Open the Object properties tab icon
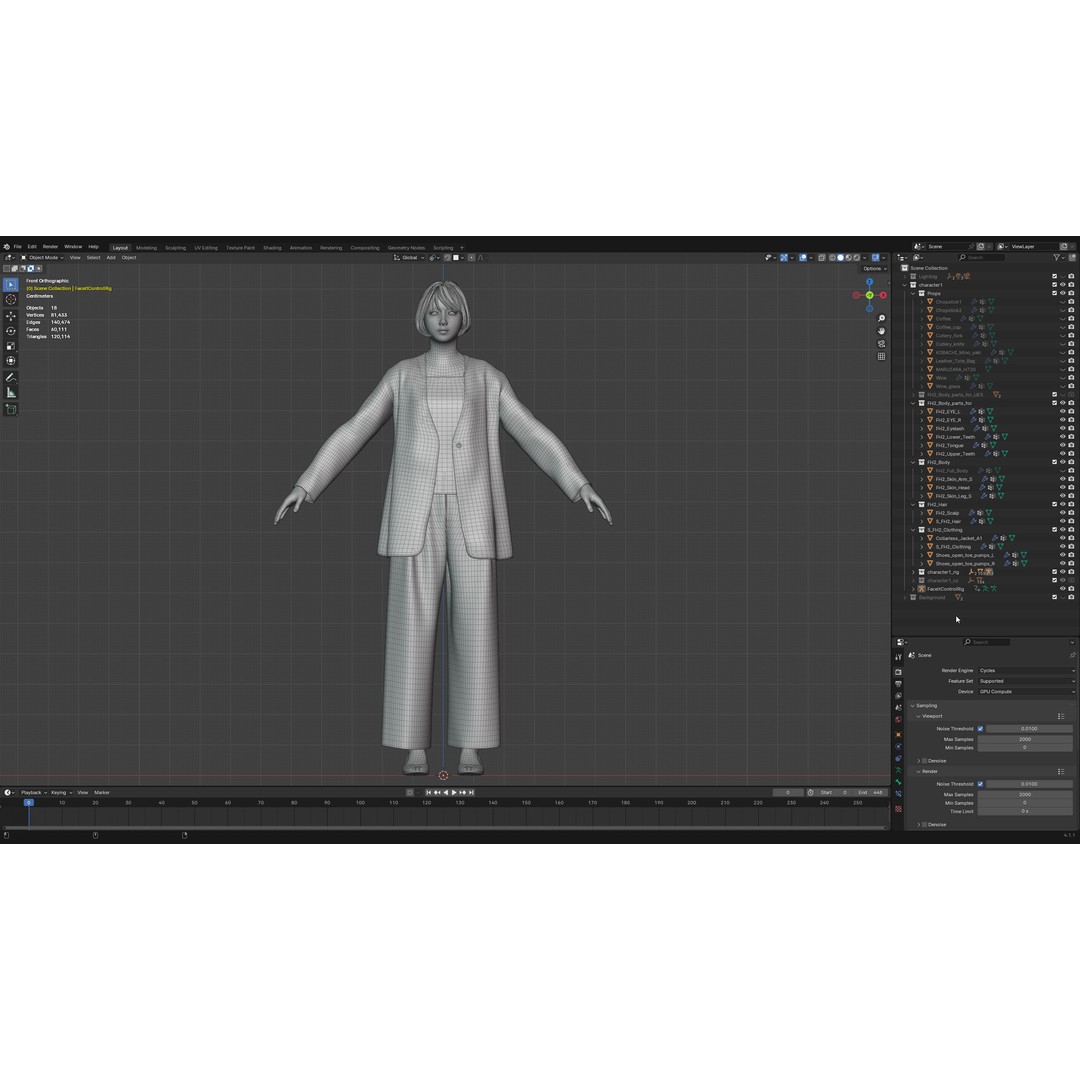Viewport: 1080px width, 1080px height. 898,735
